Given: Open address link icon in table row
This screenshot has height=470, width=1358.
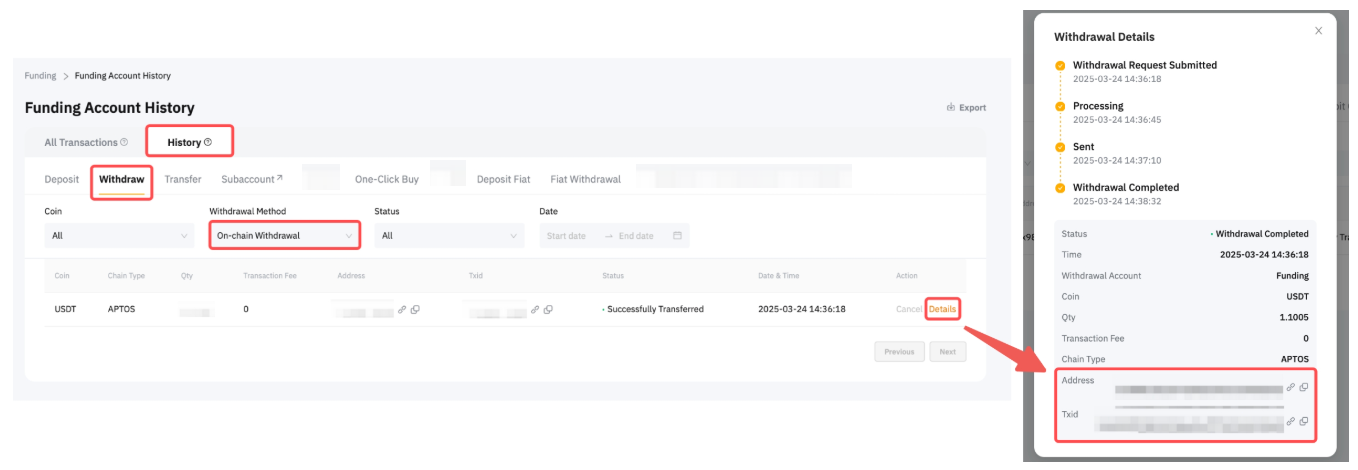Looking at the screenshot, I should coord(402,310).
